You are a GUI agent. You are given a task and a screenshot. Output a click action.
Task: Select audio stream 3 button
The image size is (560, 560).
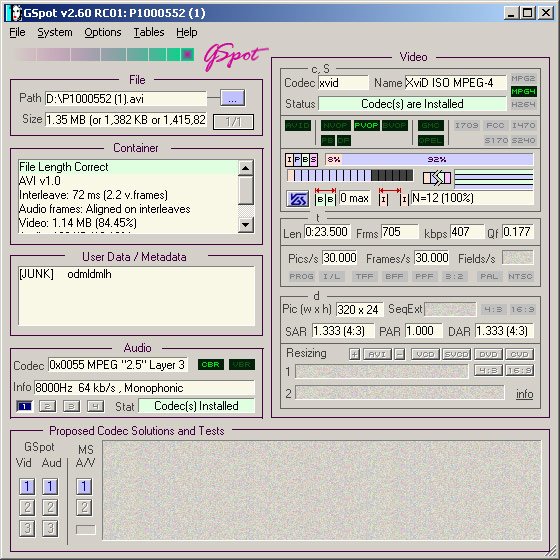(x=71, y=406)
